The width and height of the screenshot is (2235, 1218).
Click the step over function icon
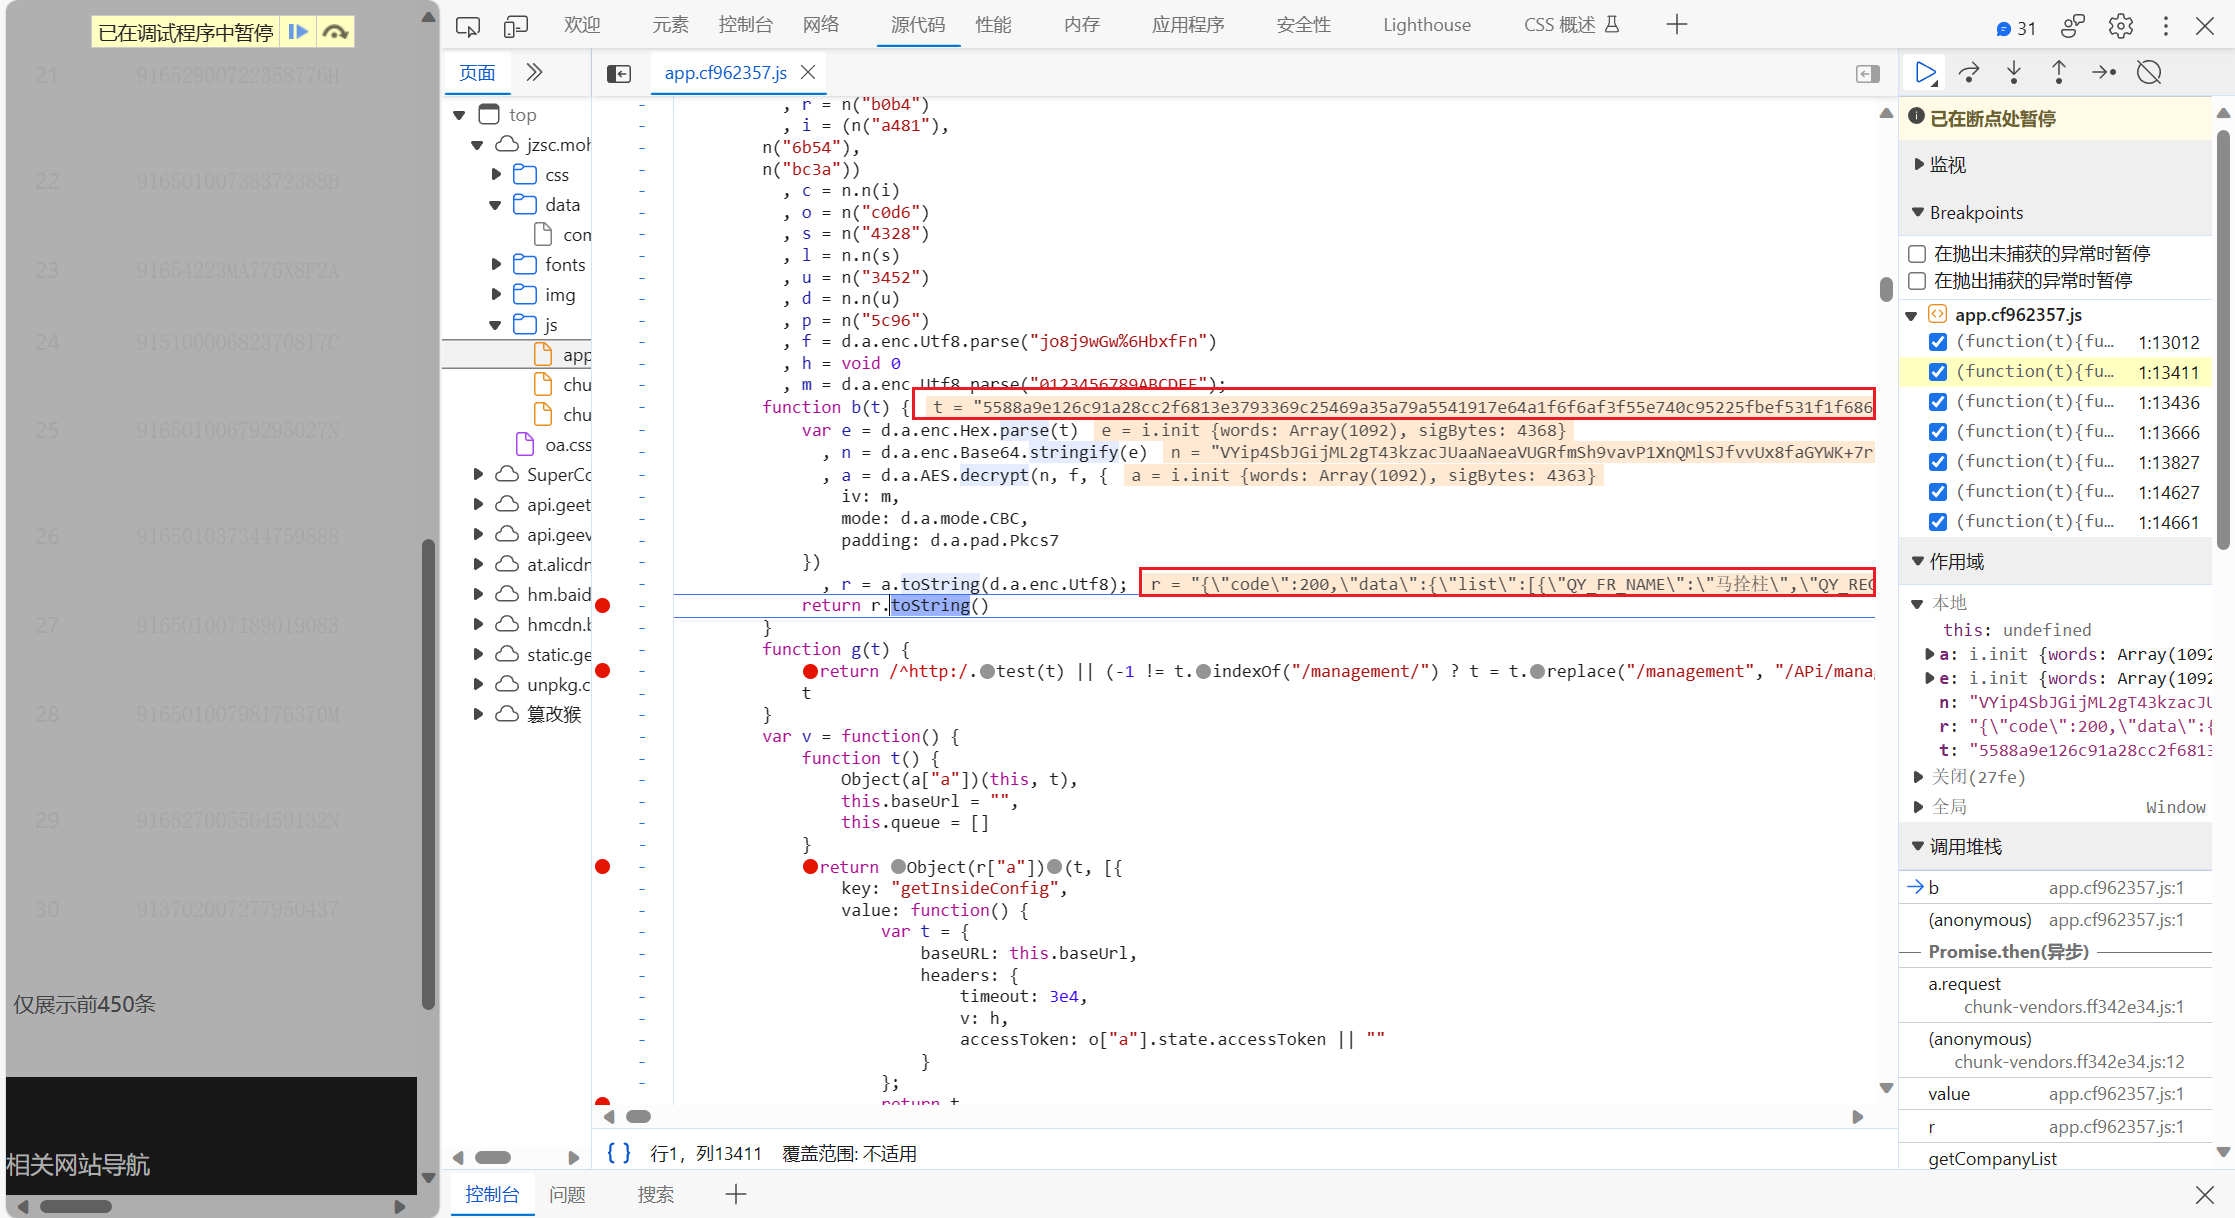tap(1969, 72)
